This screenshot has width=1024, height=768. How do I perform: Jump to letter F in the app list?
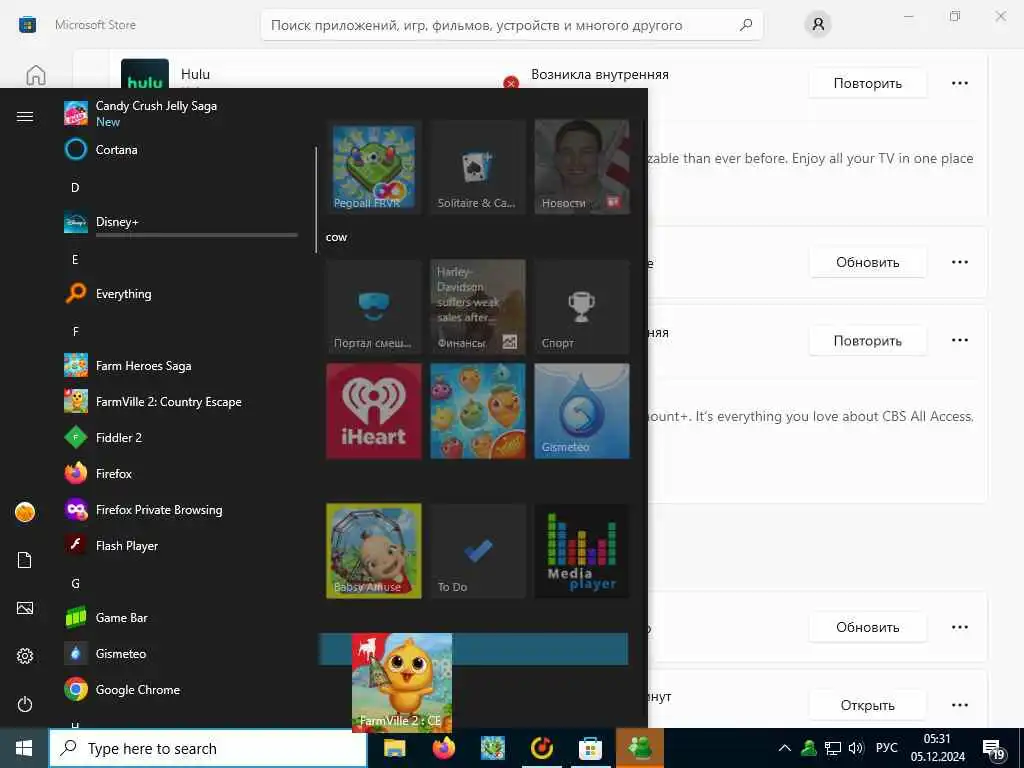click(x=75, y=331)
